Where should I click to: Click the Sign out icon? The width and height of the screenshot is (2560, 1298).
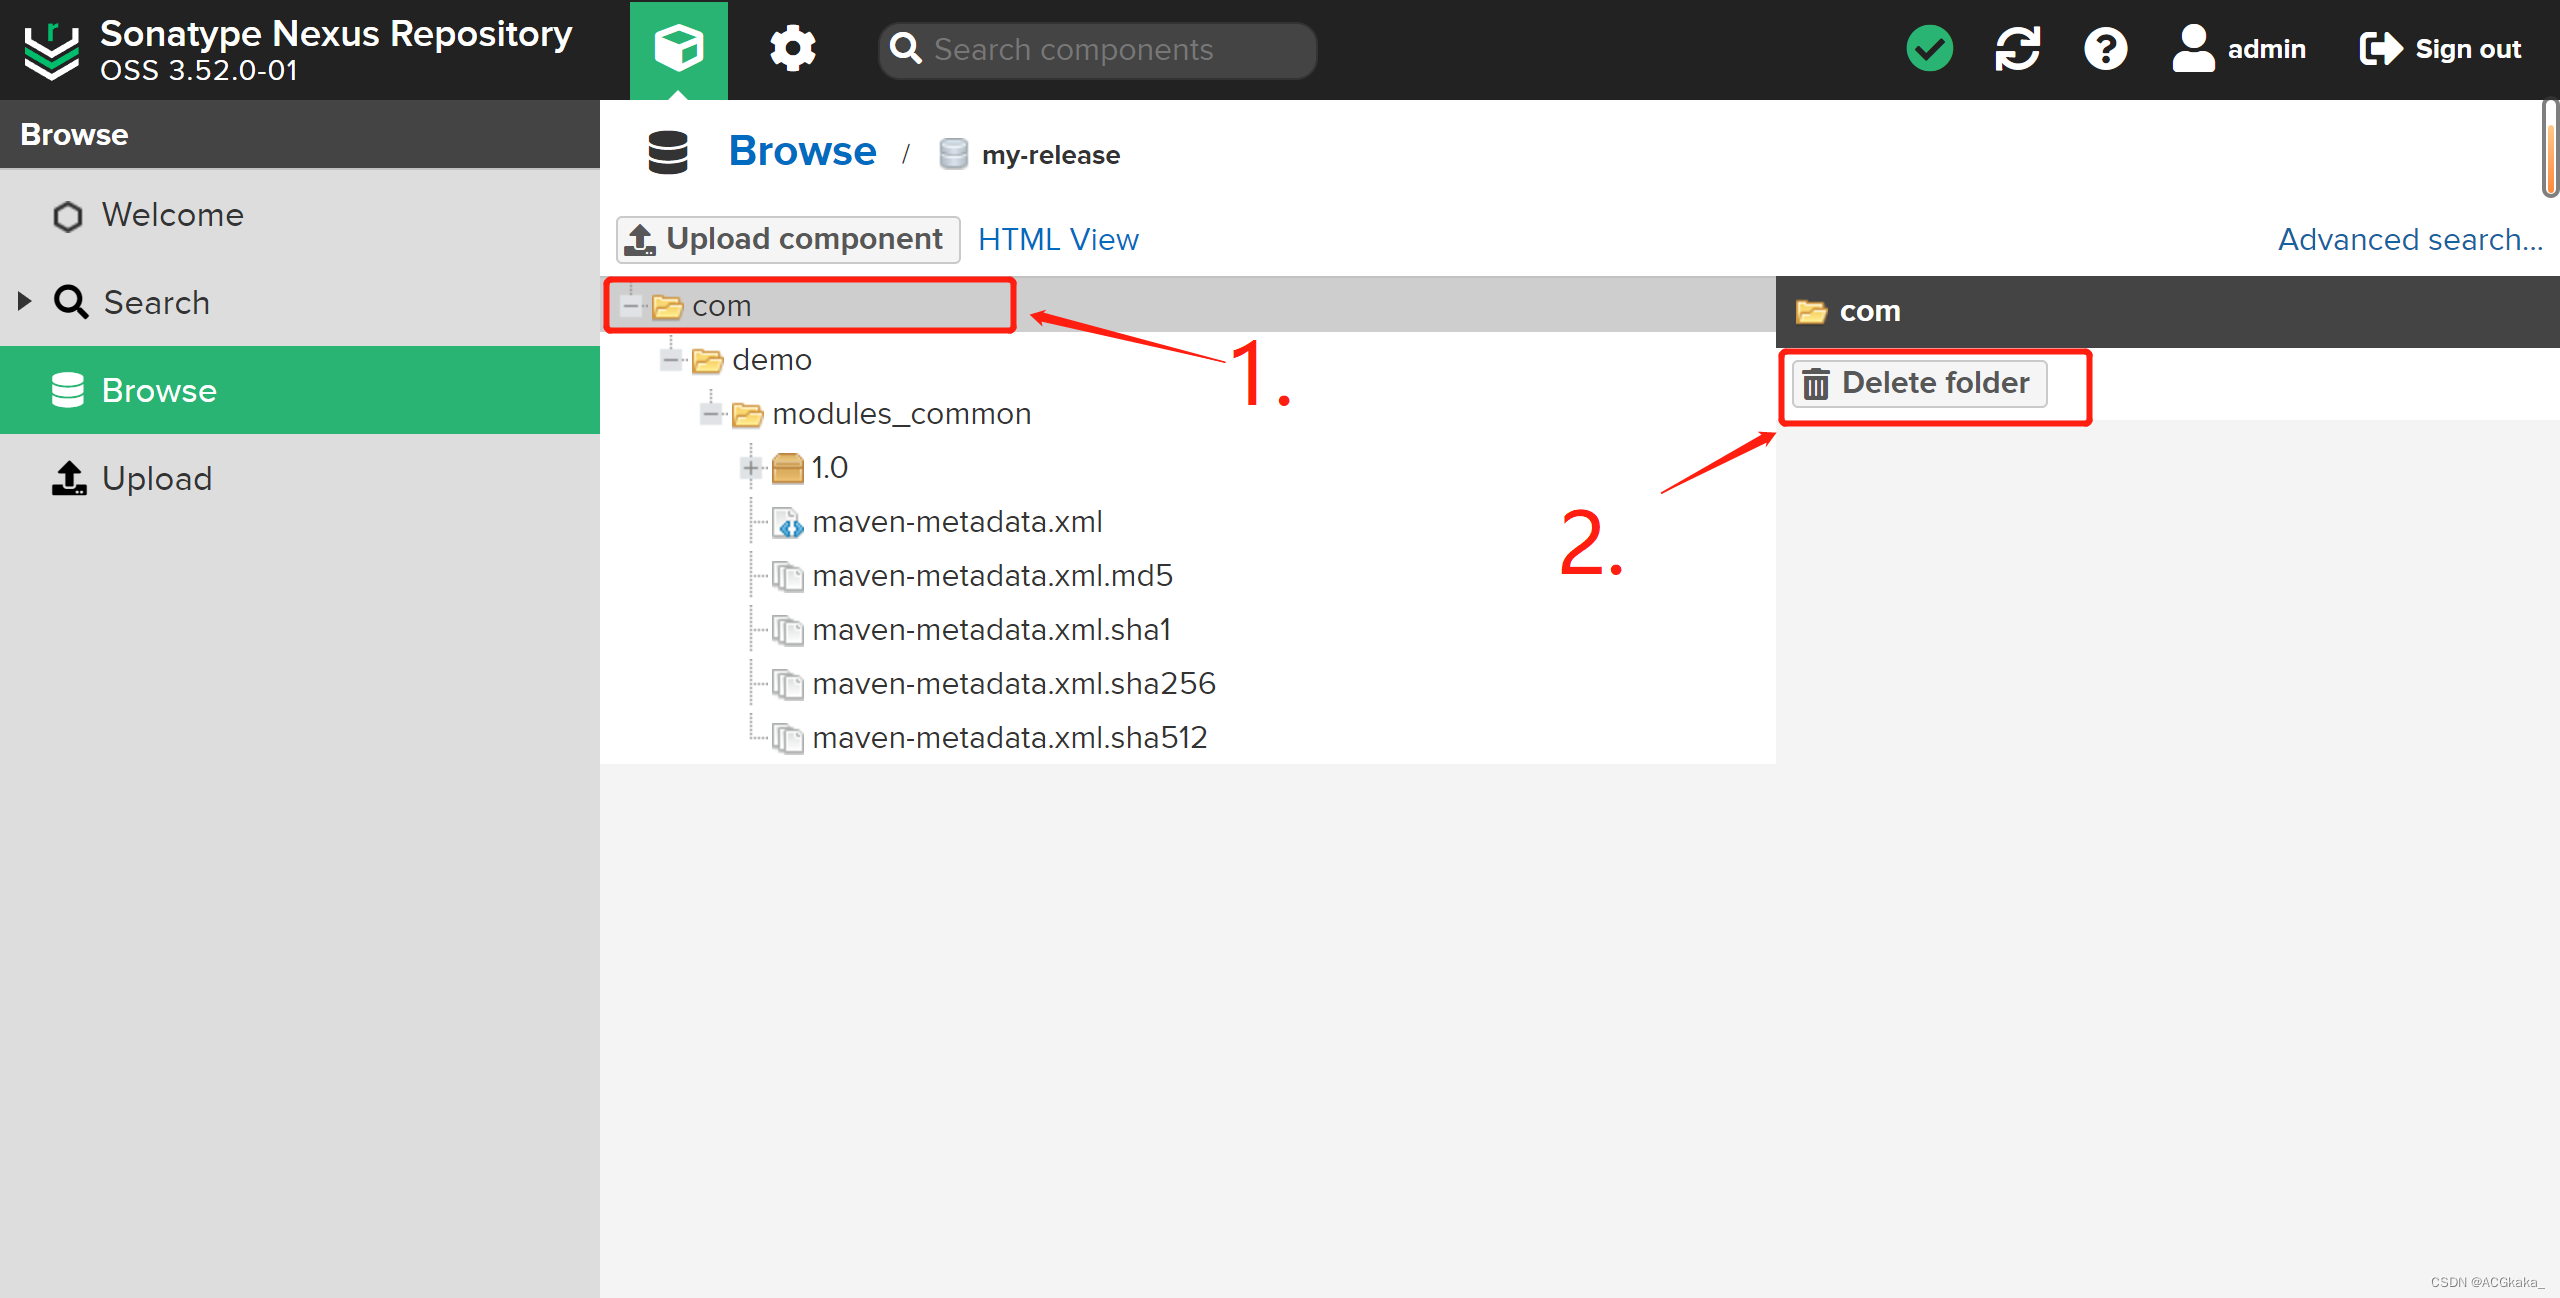click(2380, 48)
